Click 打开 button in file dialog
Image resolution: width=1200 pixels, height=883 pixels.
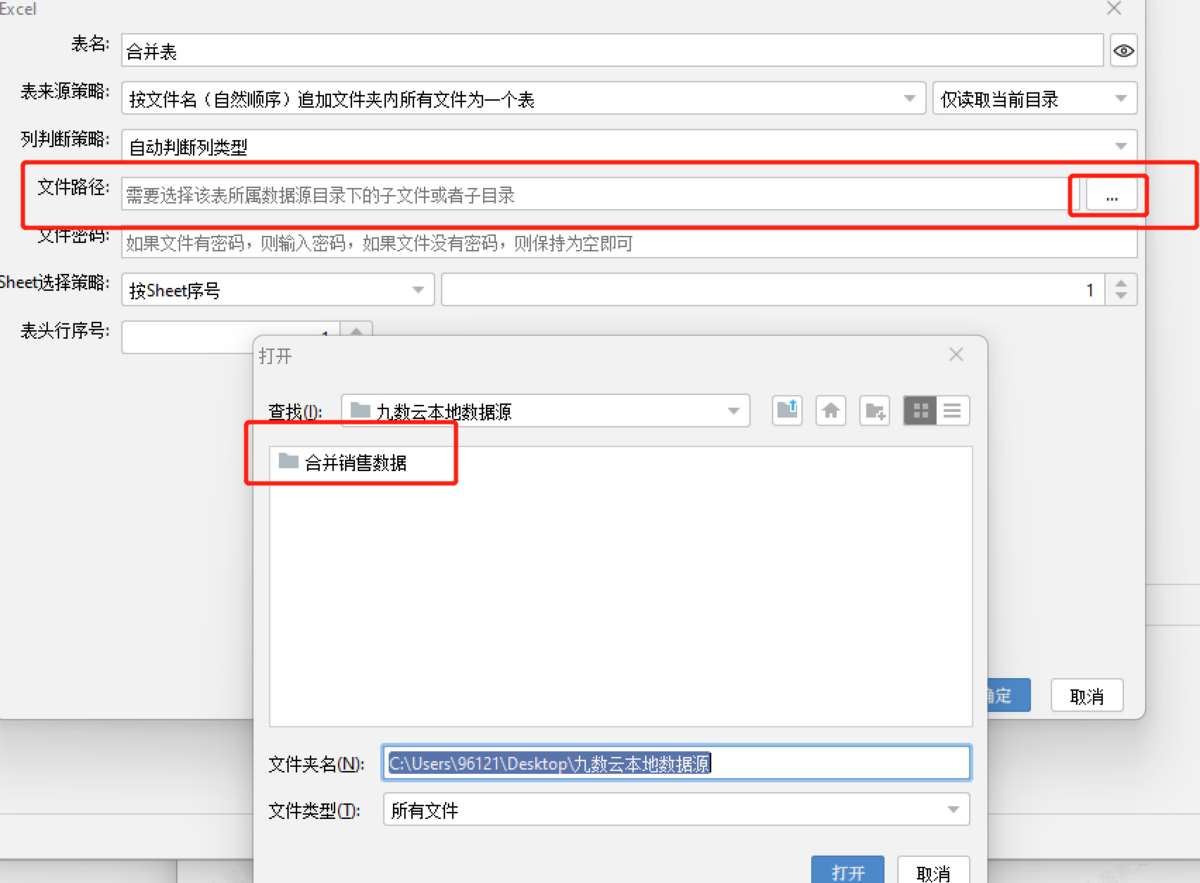(x=848, y=871)
